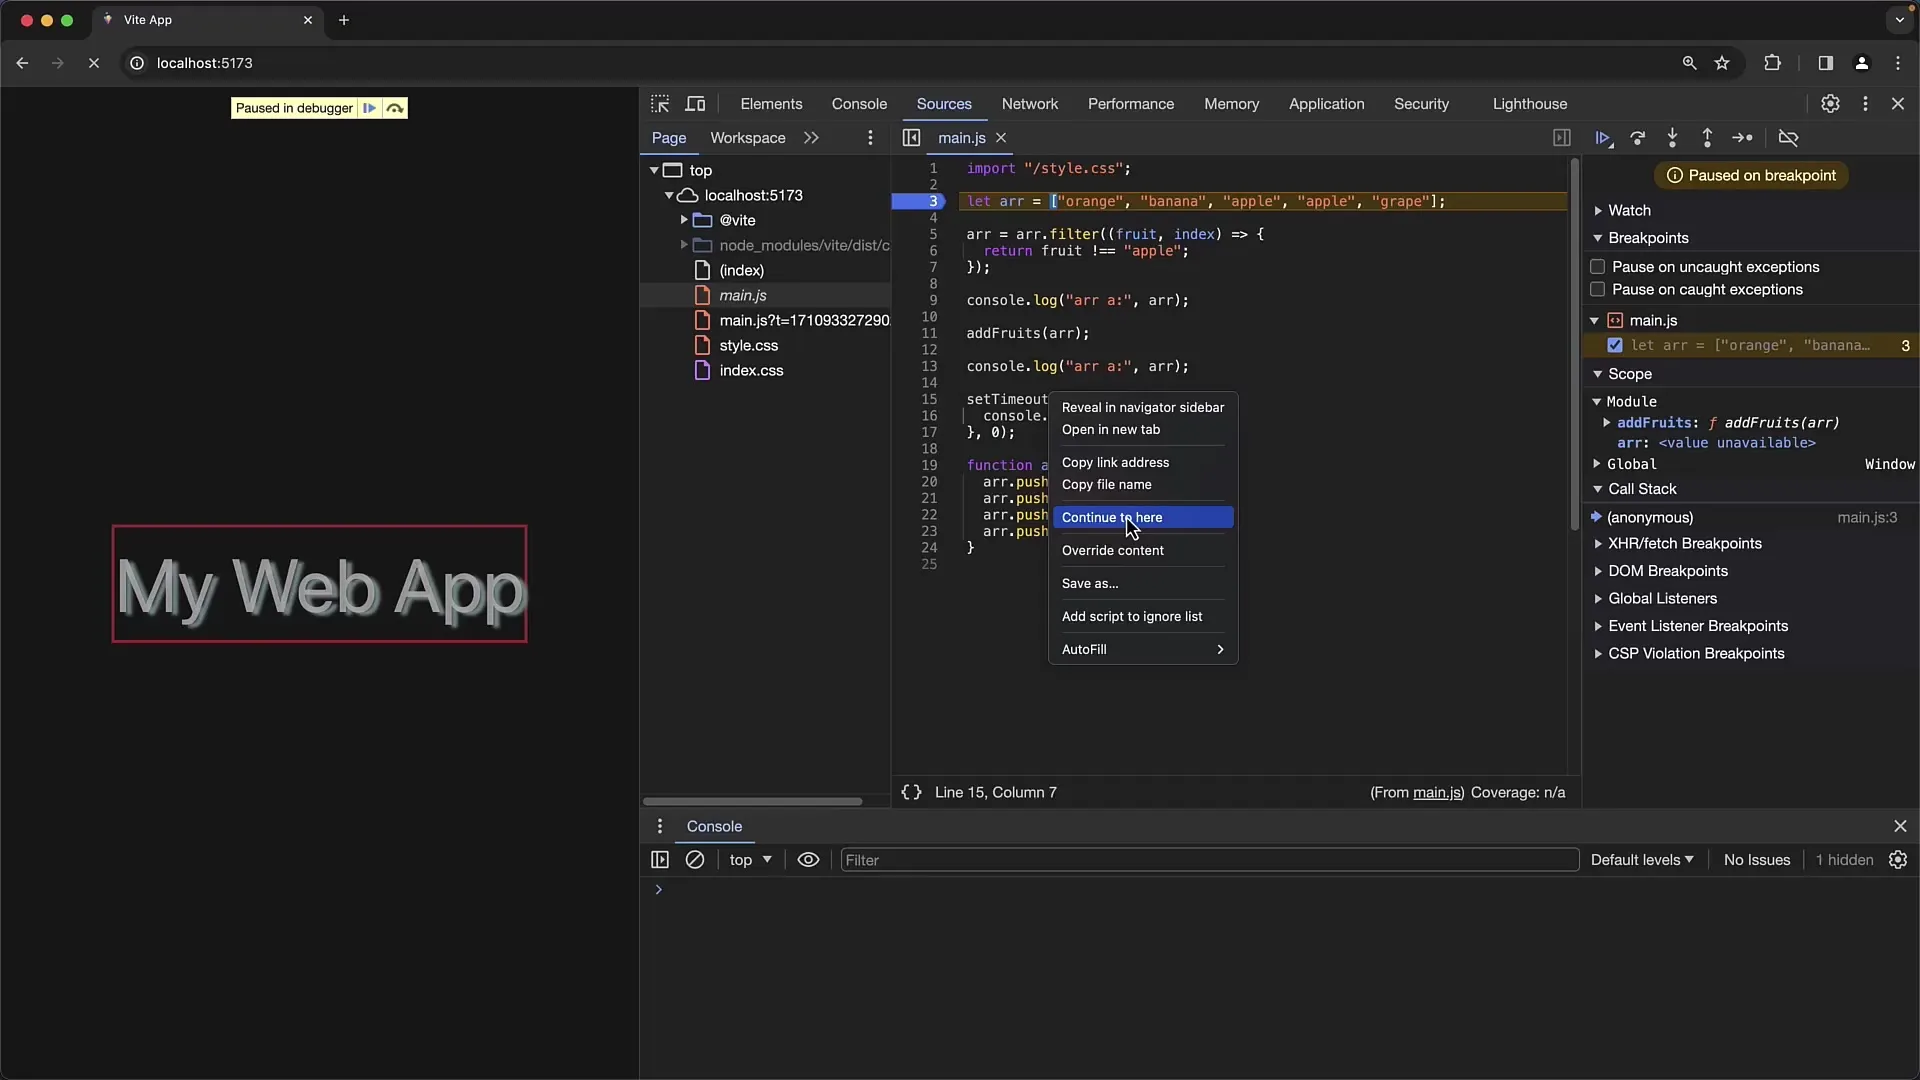
Task: Click the Deactivate breakpoints icon
Action: 1791,137
